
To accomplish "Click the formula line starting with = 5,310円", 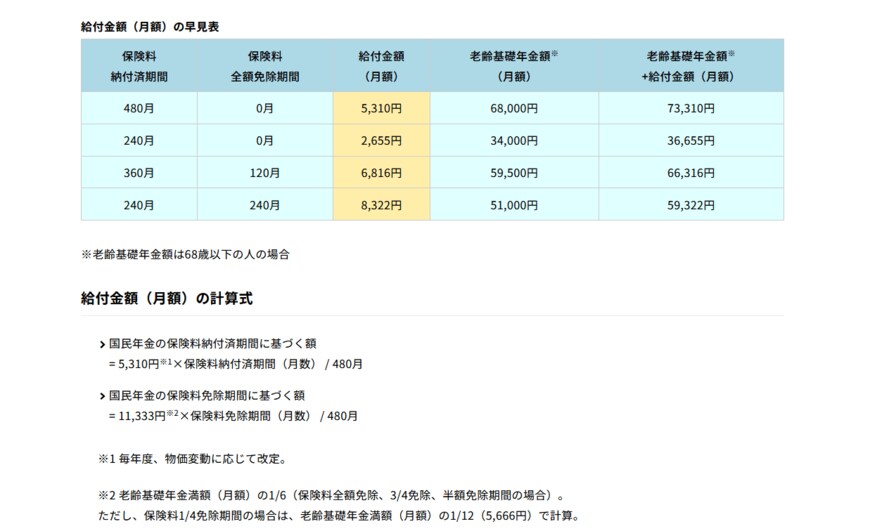I will tap(236, 364).
